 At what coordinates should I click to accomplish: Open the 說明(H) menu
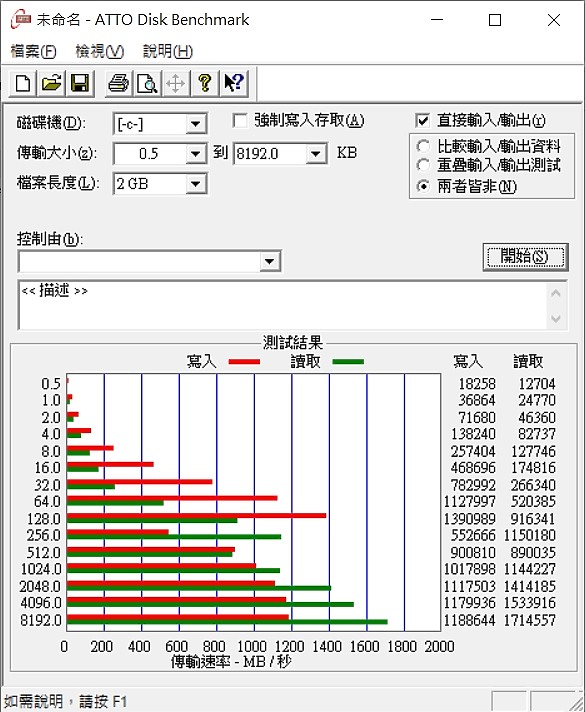168,51
